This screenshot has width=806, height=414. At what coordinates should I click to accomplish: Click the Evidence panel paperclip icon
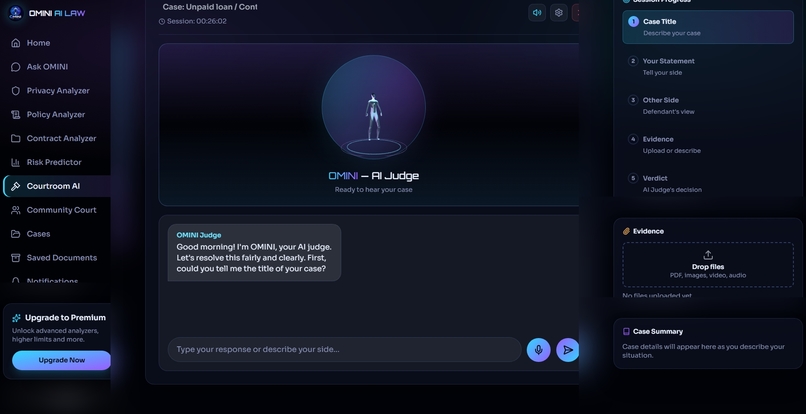(626, 231)
